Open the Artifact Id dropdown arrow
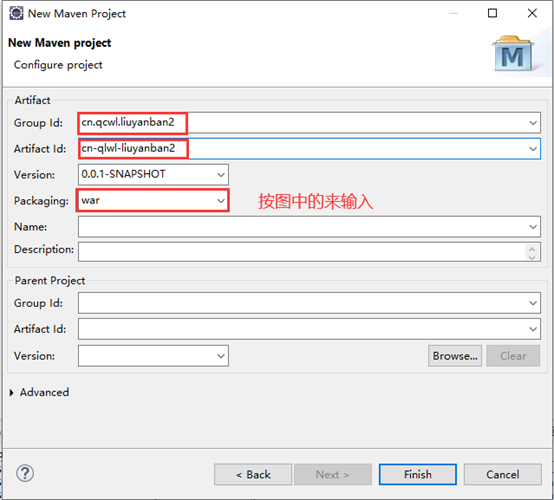 pyautogui.click(x=533, y=149)
